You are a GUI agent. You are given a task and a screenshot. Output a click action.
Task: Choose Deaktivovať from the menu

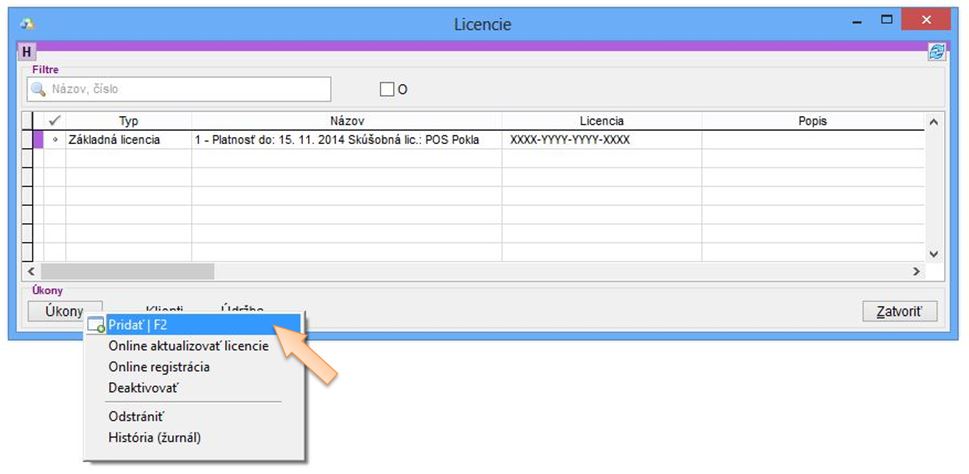pyautogui.click(x=144, y=386)
